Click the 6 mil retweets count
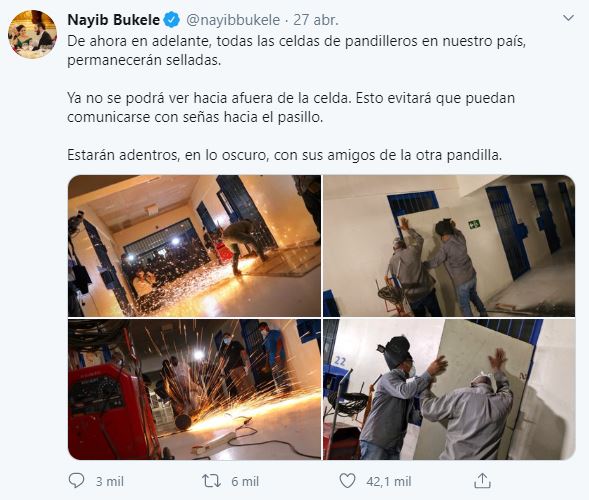 tap(245, 482)
